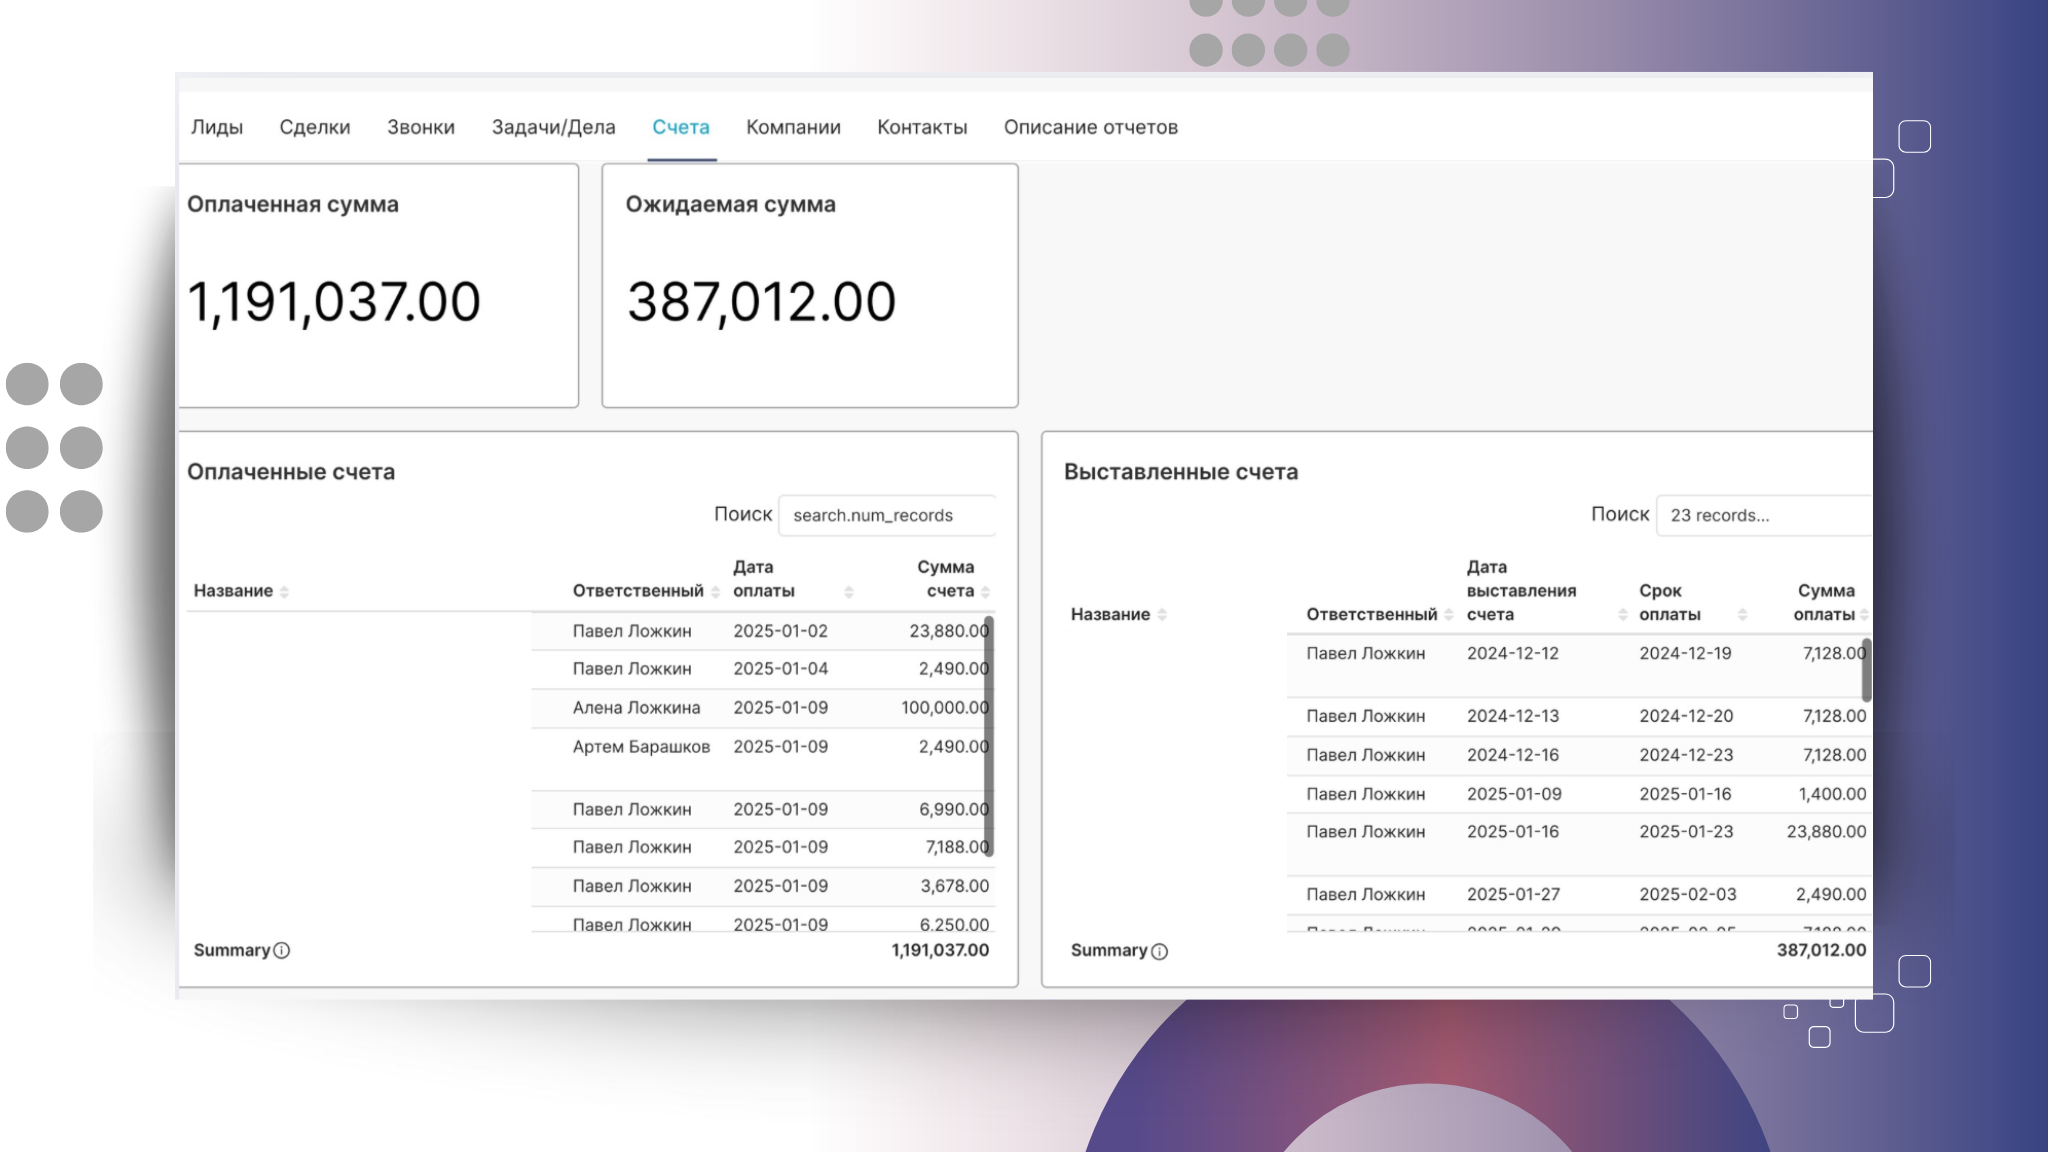This screenshot has height=1152, width=2048.
Task: Click Summary info icon in Оплаченные счета
Action: coord(282,951)
